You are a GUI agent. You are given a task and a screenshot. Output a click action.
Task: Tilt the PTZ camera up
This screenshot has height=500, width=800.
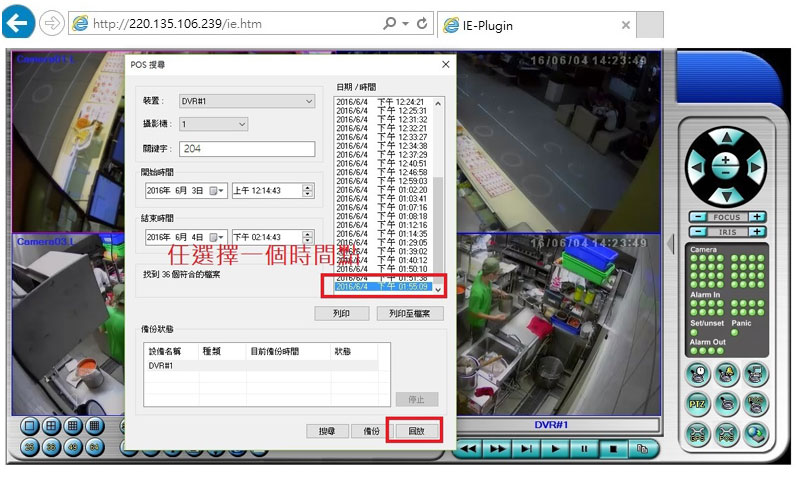726,137
